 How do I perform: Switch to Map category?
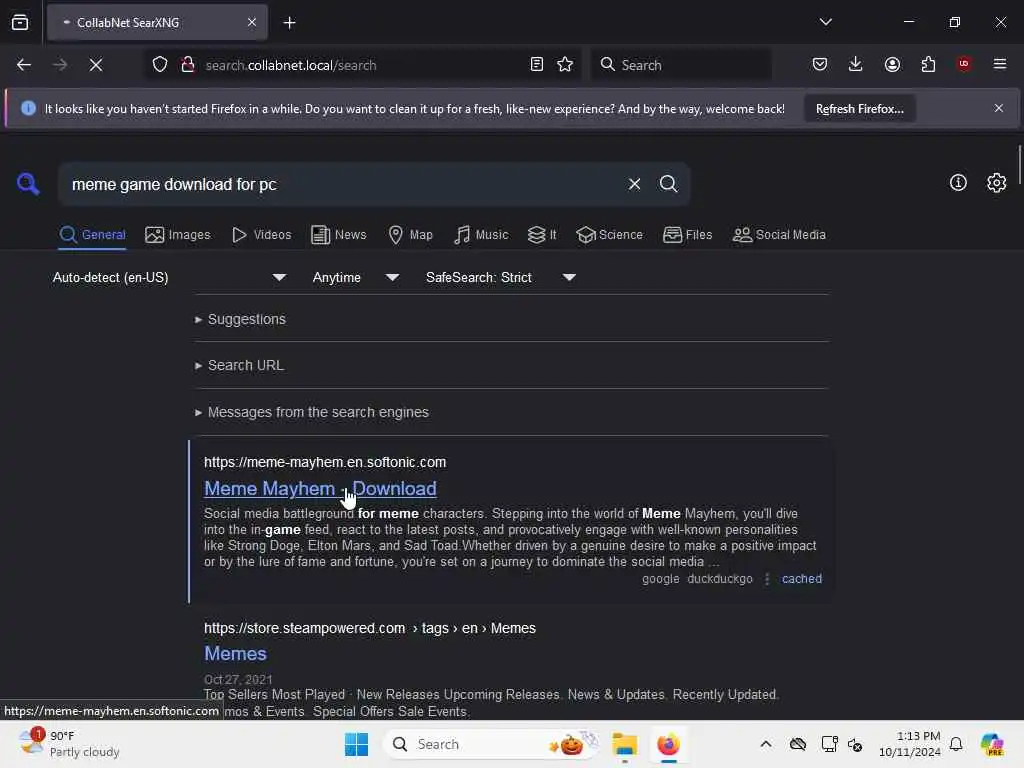[410, 234]
